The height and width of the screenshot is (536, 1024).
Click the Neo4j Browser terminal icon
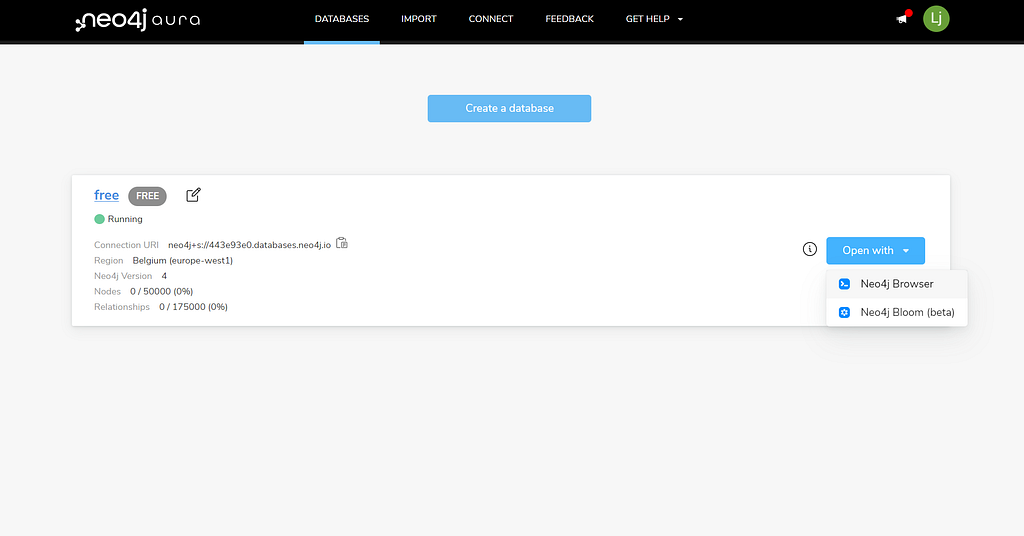tap(844, 284)
